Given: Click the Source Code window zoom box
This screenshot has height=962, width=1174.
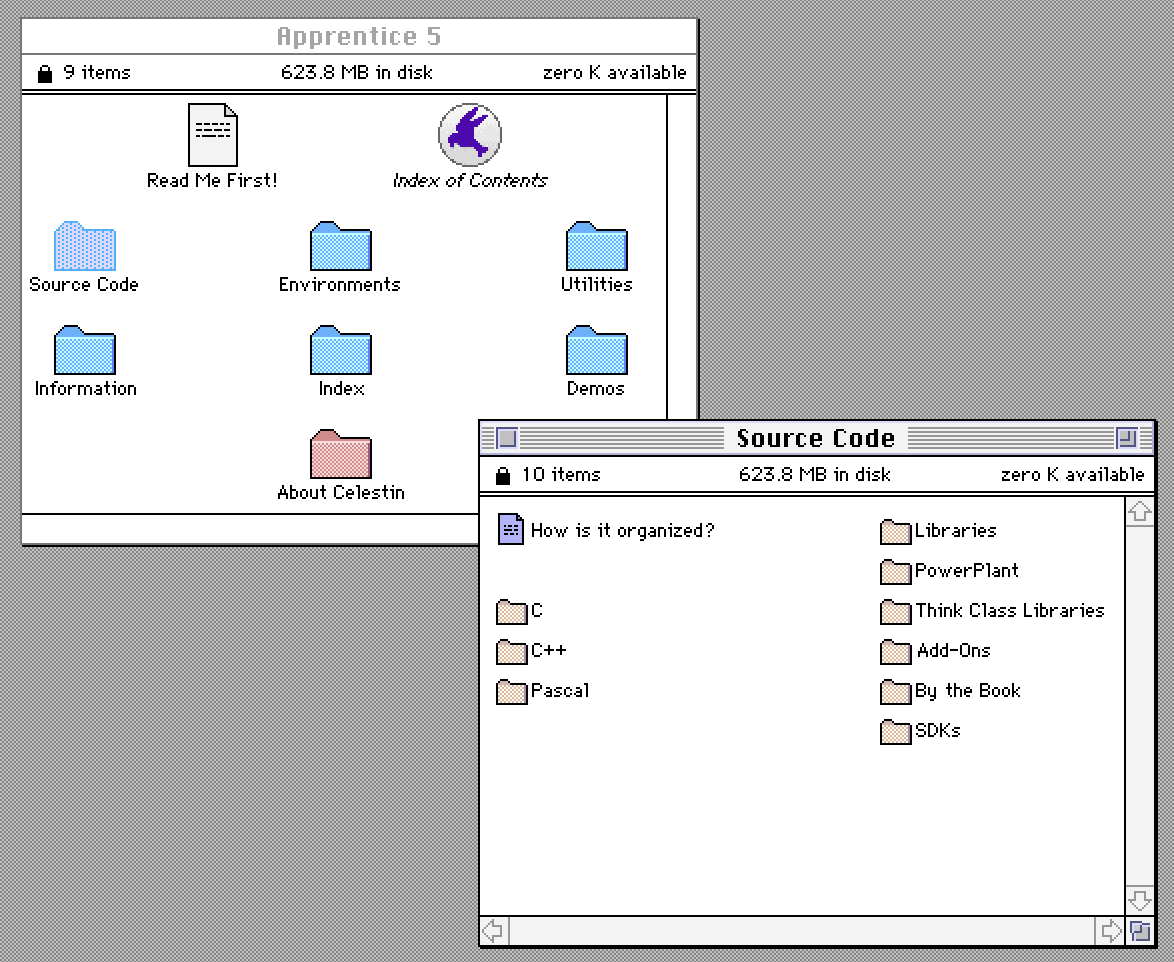Looking at the screenshot, I should point(1127,438).
